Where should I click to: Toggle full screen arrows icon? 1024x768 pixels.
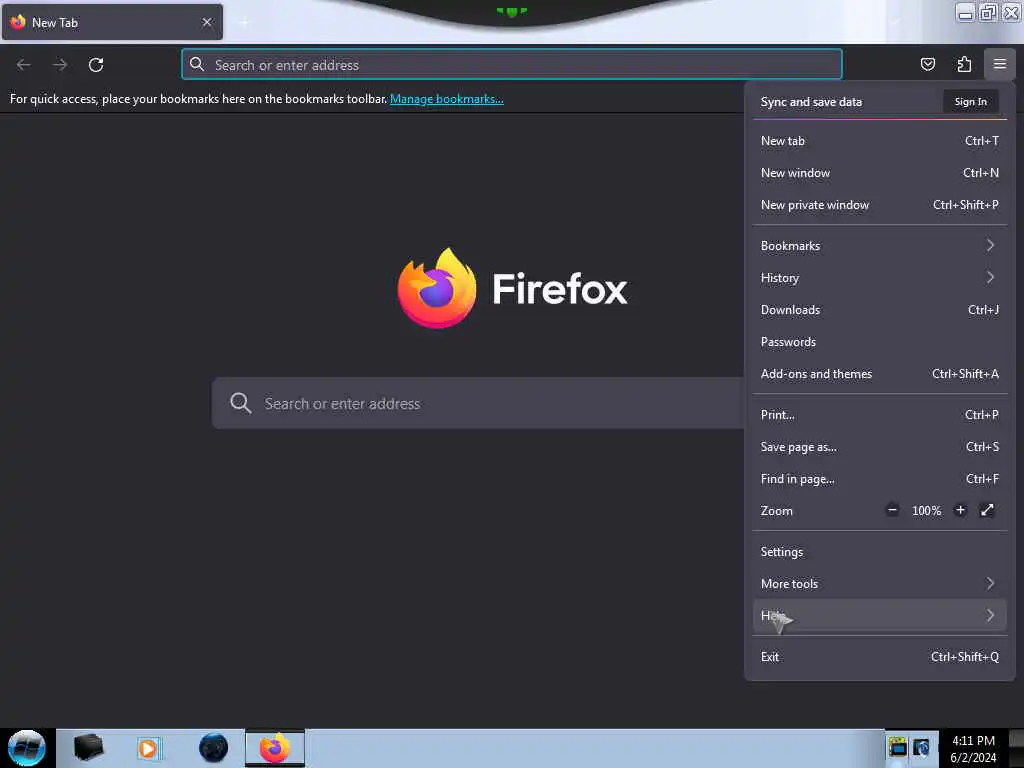coord(987,510)
